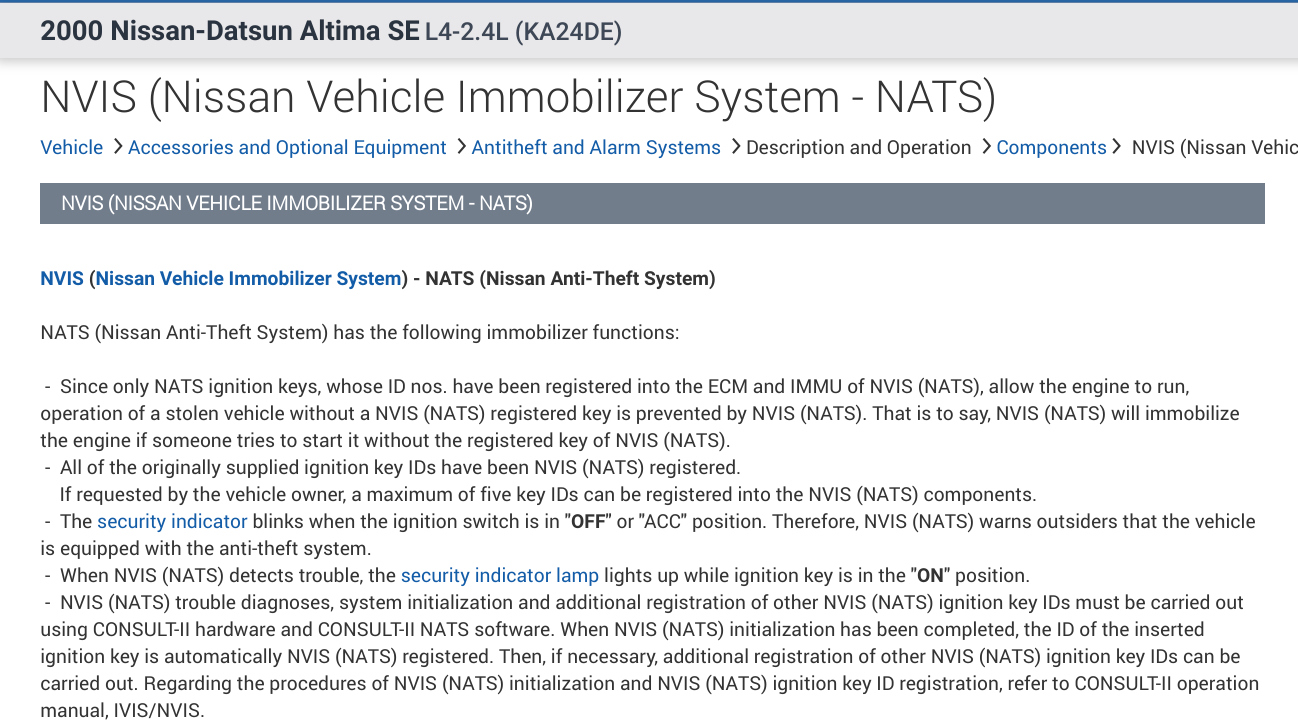The width and height of the screenshot is (1298, 722).
Task: Open the Components breadcrumb link
Action: (x=1051, y=148)
